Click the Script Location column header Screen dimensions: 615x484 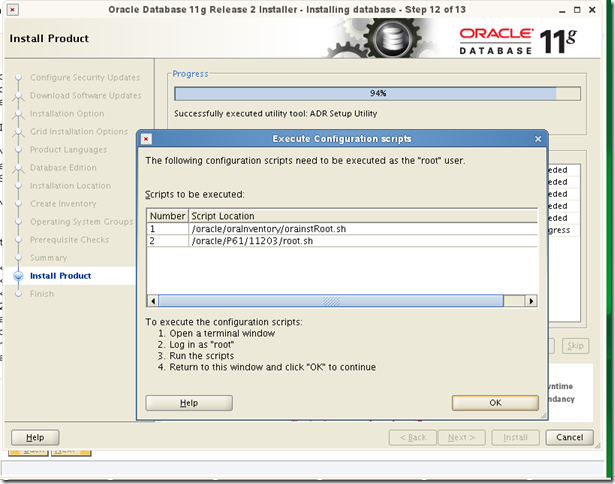click(x=363, y=216)
